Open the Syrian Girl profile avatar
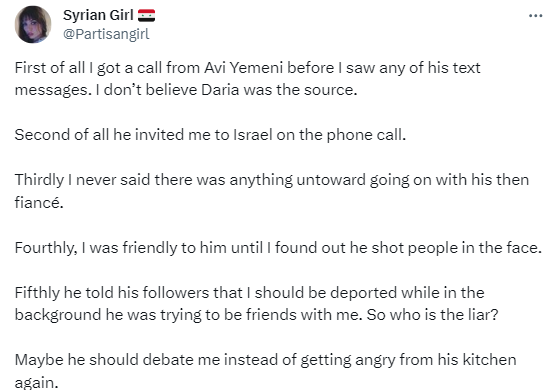The width and height of the screenshot is (545, 390). 33,25
